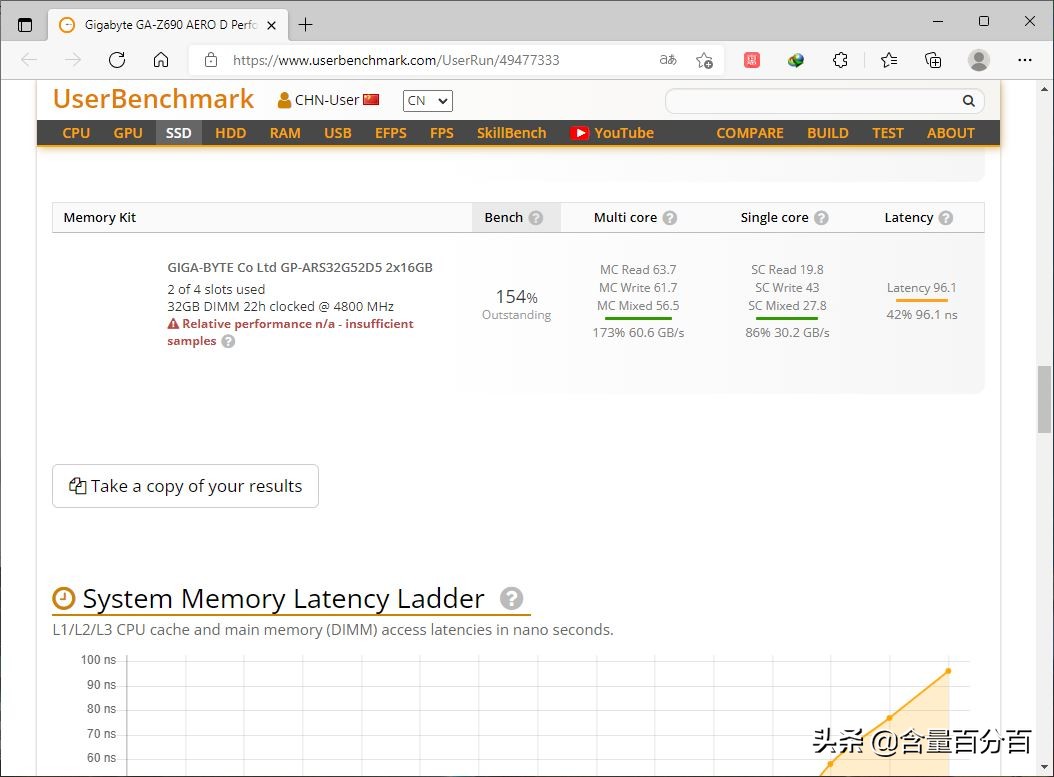Click Take a copy of your results
1054x777 pixels.
pos(184,486)
